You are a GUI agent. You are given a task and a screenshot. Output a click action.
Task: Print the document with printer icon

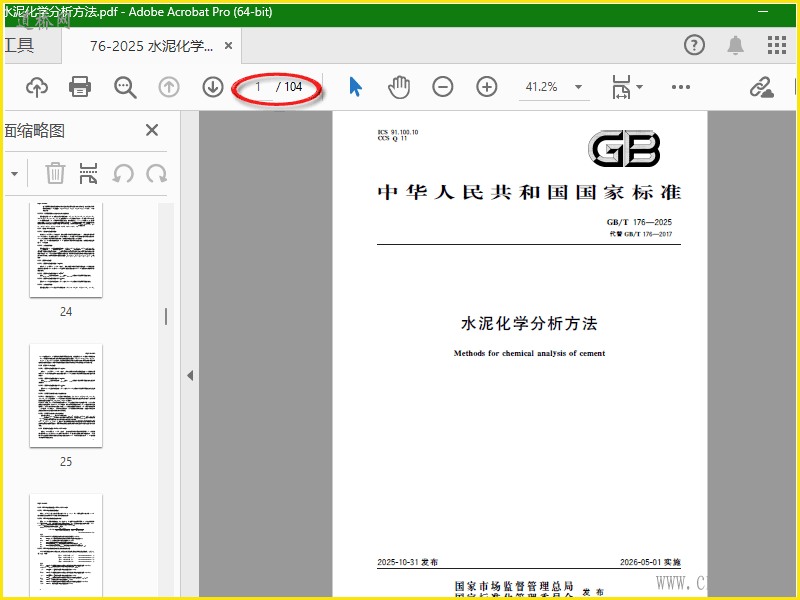click(80, 87)
